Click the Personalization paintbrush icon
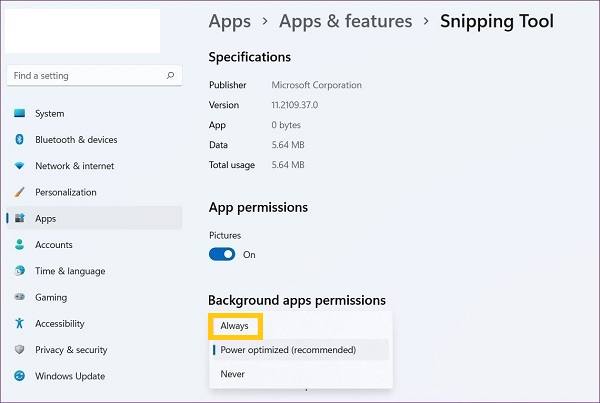 point(20,192)
